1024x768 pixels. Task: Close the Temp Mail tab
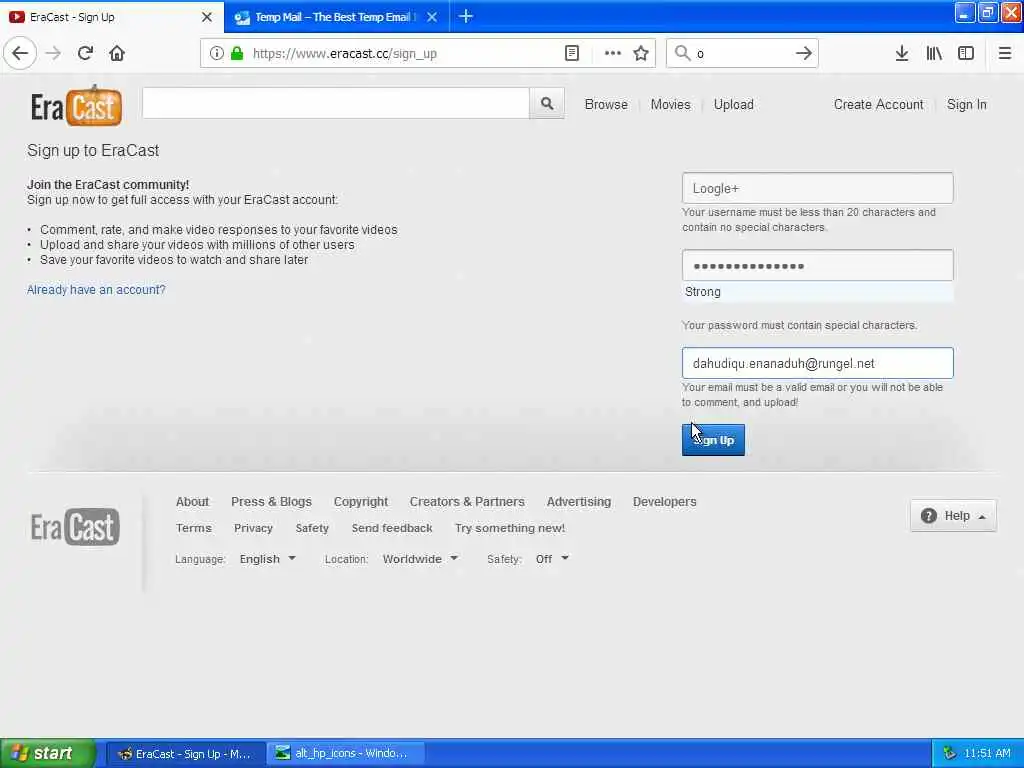pos(432,17)
